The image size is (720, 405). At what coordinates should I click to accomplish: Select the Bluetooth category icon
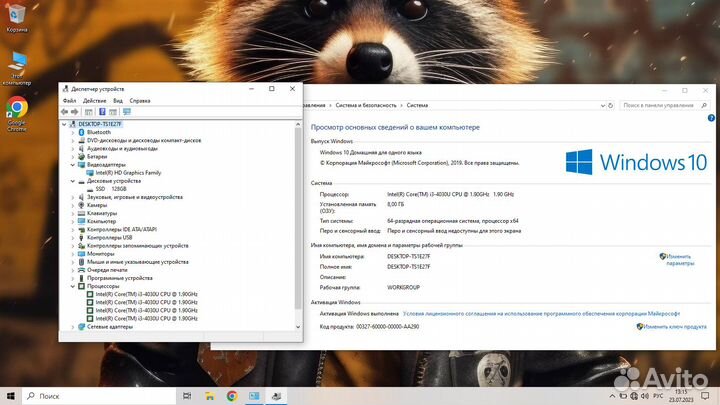click(81, 132)
